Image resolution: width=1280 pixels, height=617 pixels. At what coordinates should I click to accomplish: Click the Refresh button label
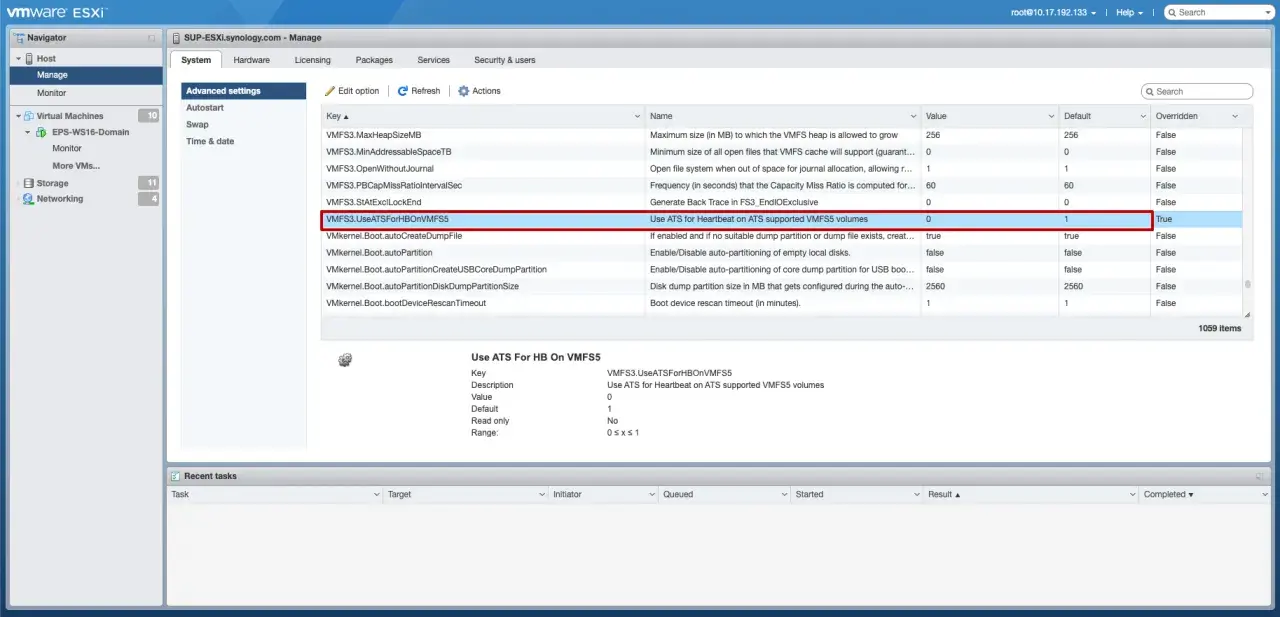click(x=425, y=91)
